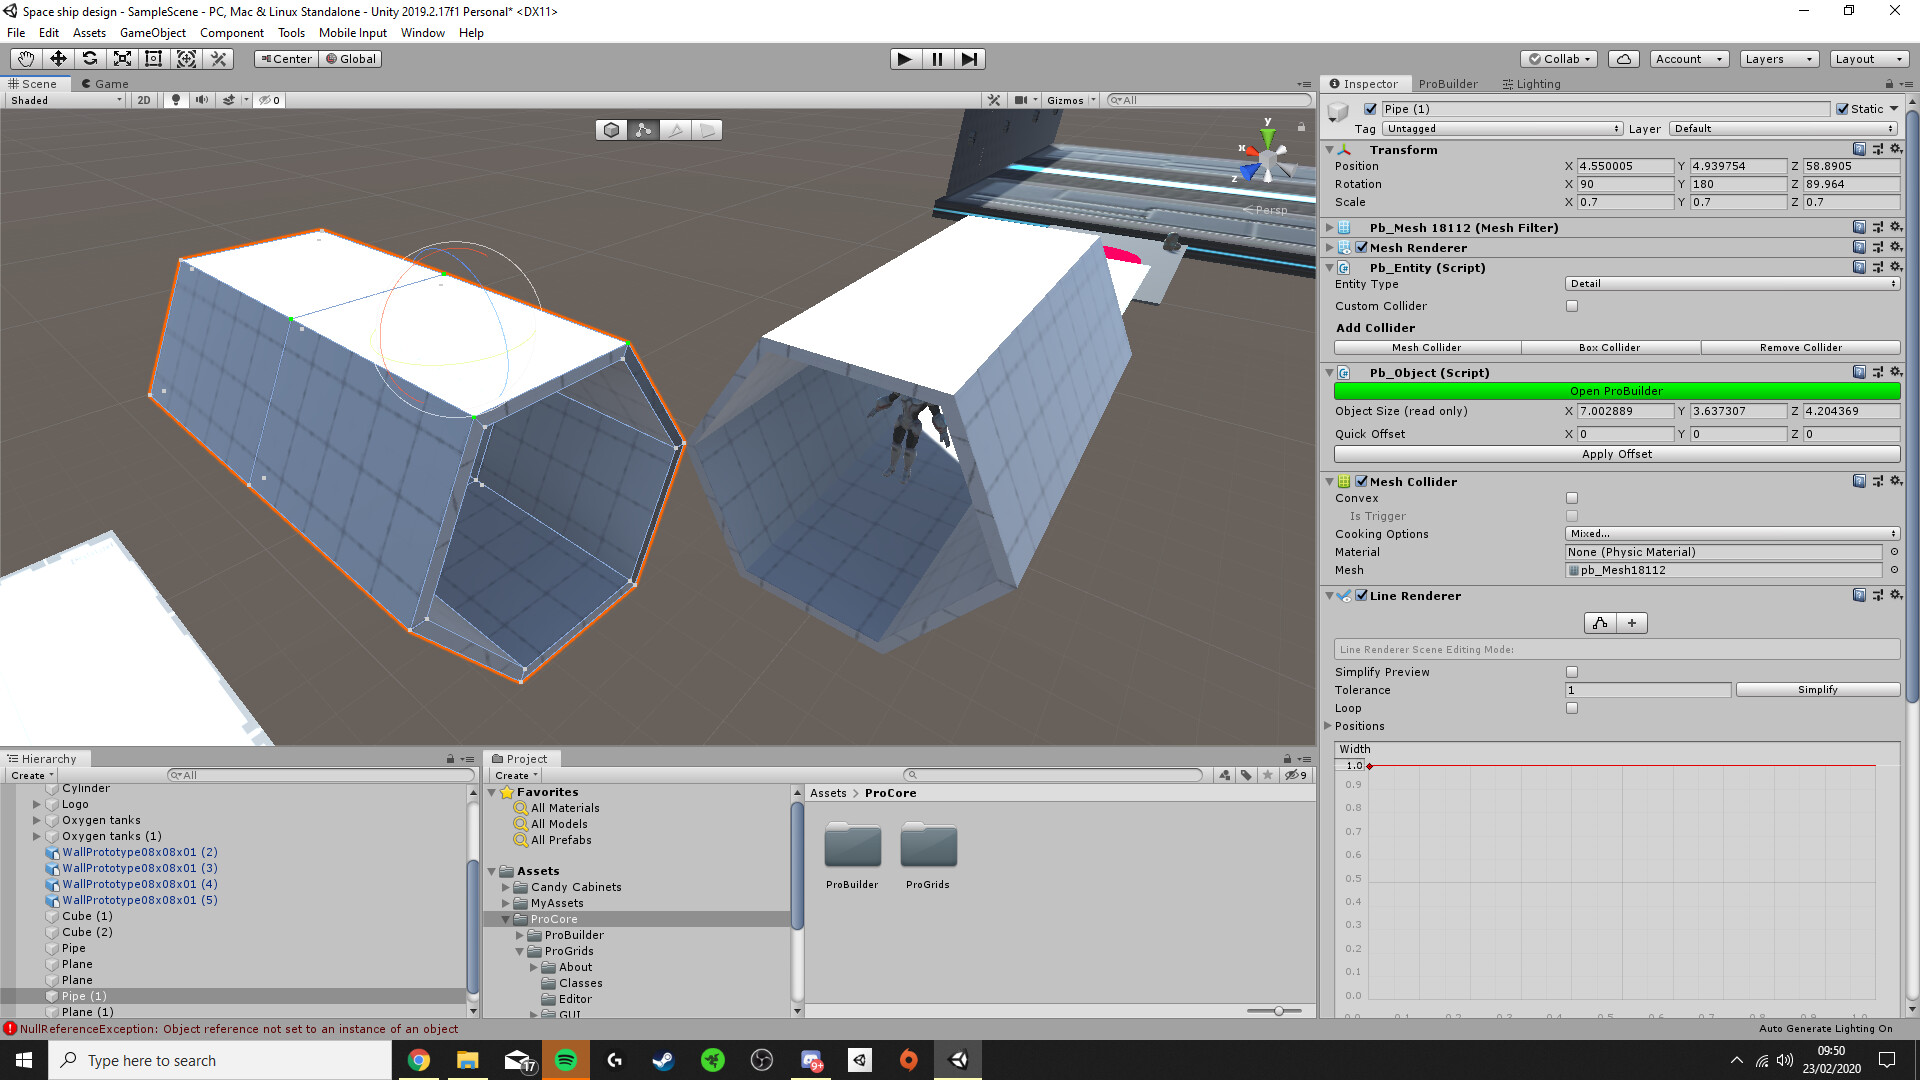Open the GameObject menu
This screenshot has height=1080, width=1920.
[152, 32]
